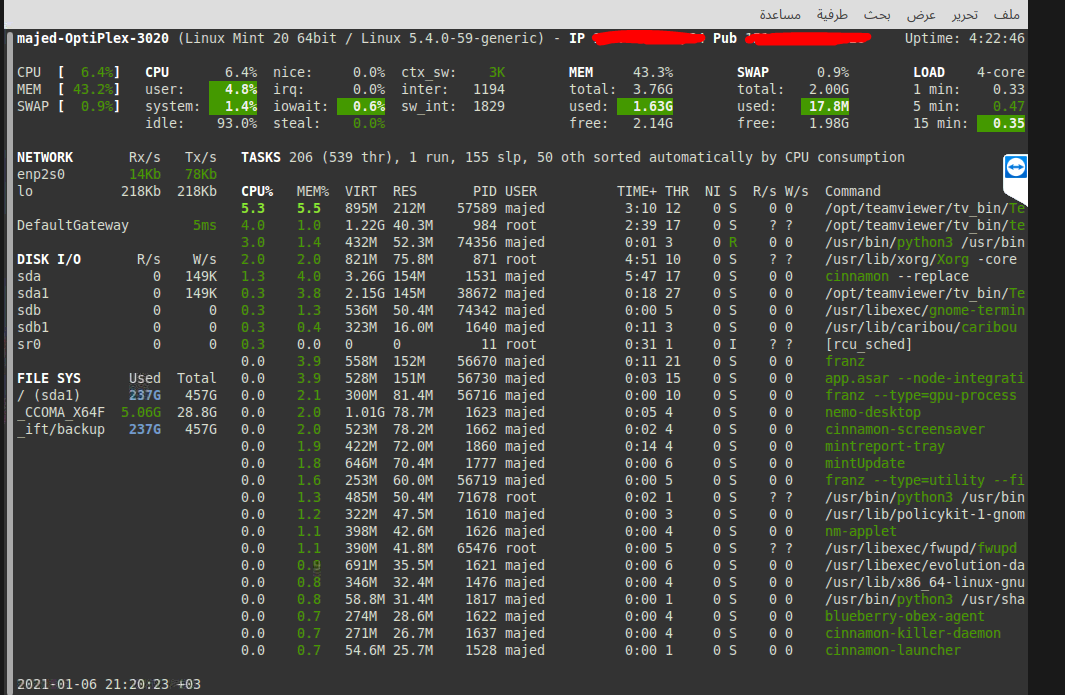The height and width of the screenshot is (695, 1065).
Task: Click the NETWORK section heading
Action: 45,158
